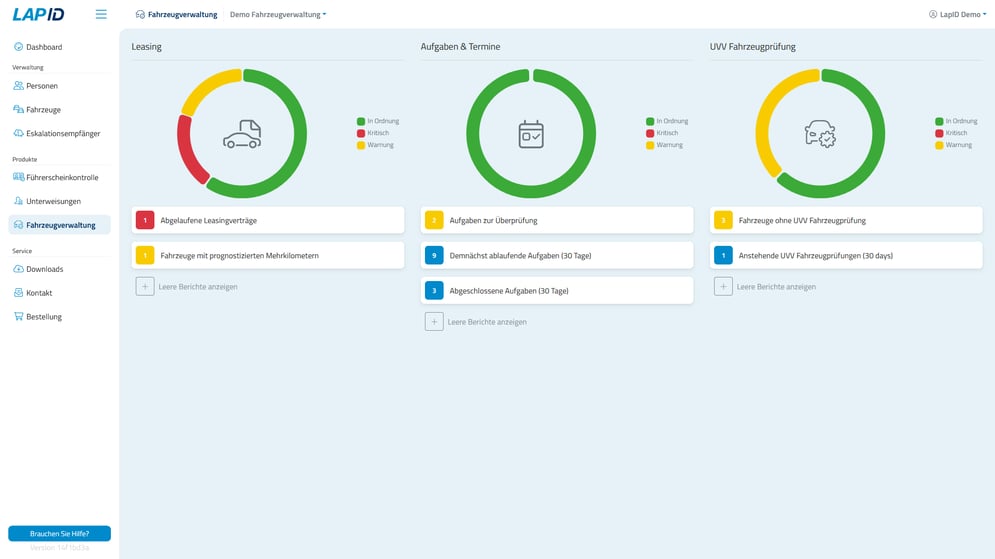The width and height of the screenshot is (995, 559).
Task: Click the LapID logo
Action: point(38,14)
